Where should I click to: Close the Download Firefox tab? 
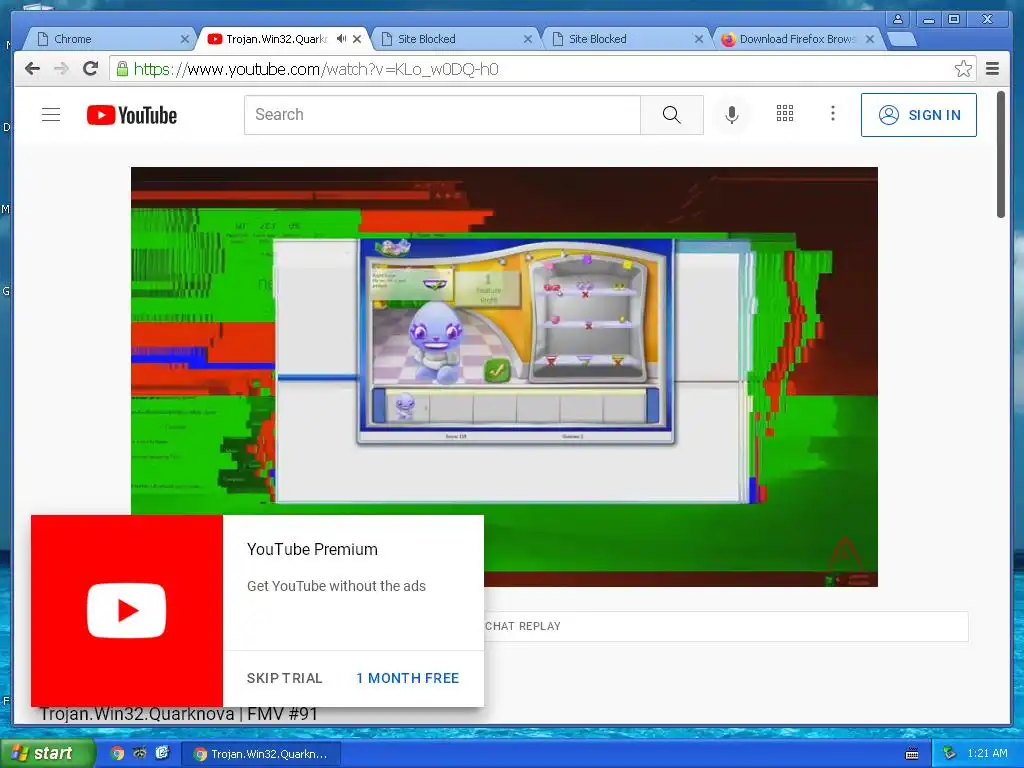(x=870, y=39)
